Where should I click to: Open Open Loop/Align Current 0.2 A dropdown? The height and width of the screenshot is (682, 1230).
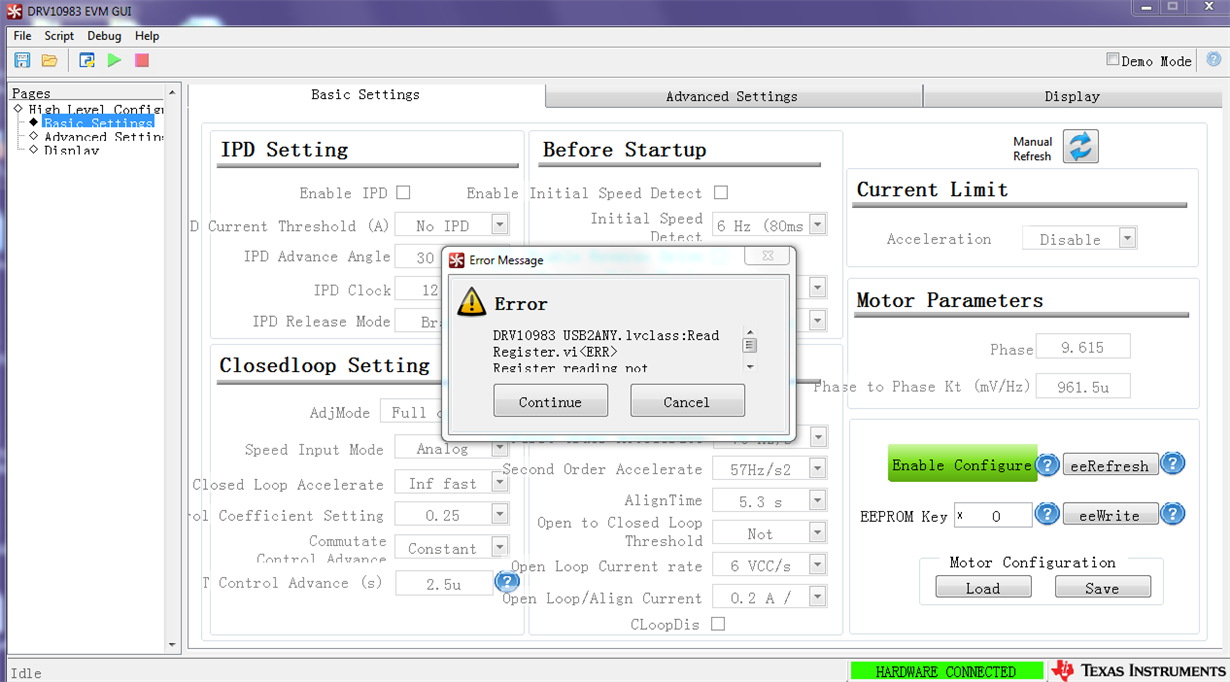click(x=817, y=597)
